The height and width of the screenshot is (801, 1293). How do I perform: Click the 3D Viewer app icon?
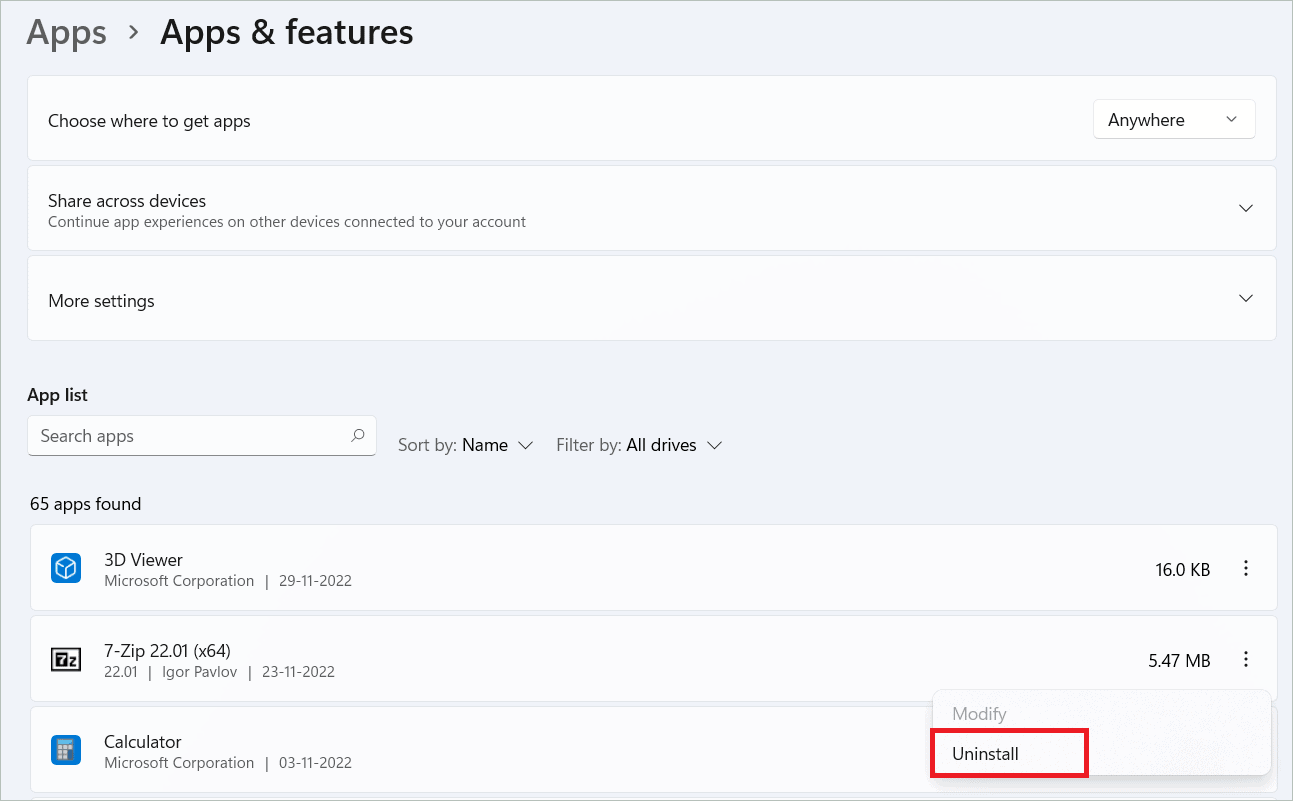point(65,569)
